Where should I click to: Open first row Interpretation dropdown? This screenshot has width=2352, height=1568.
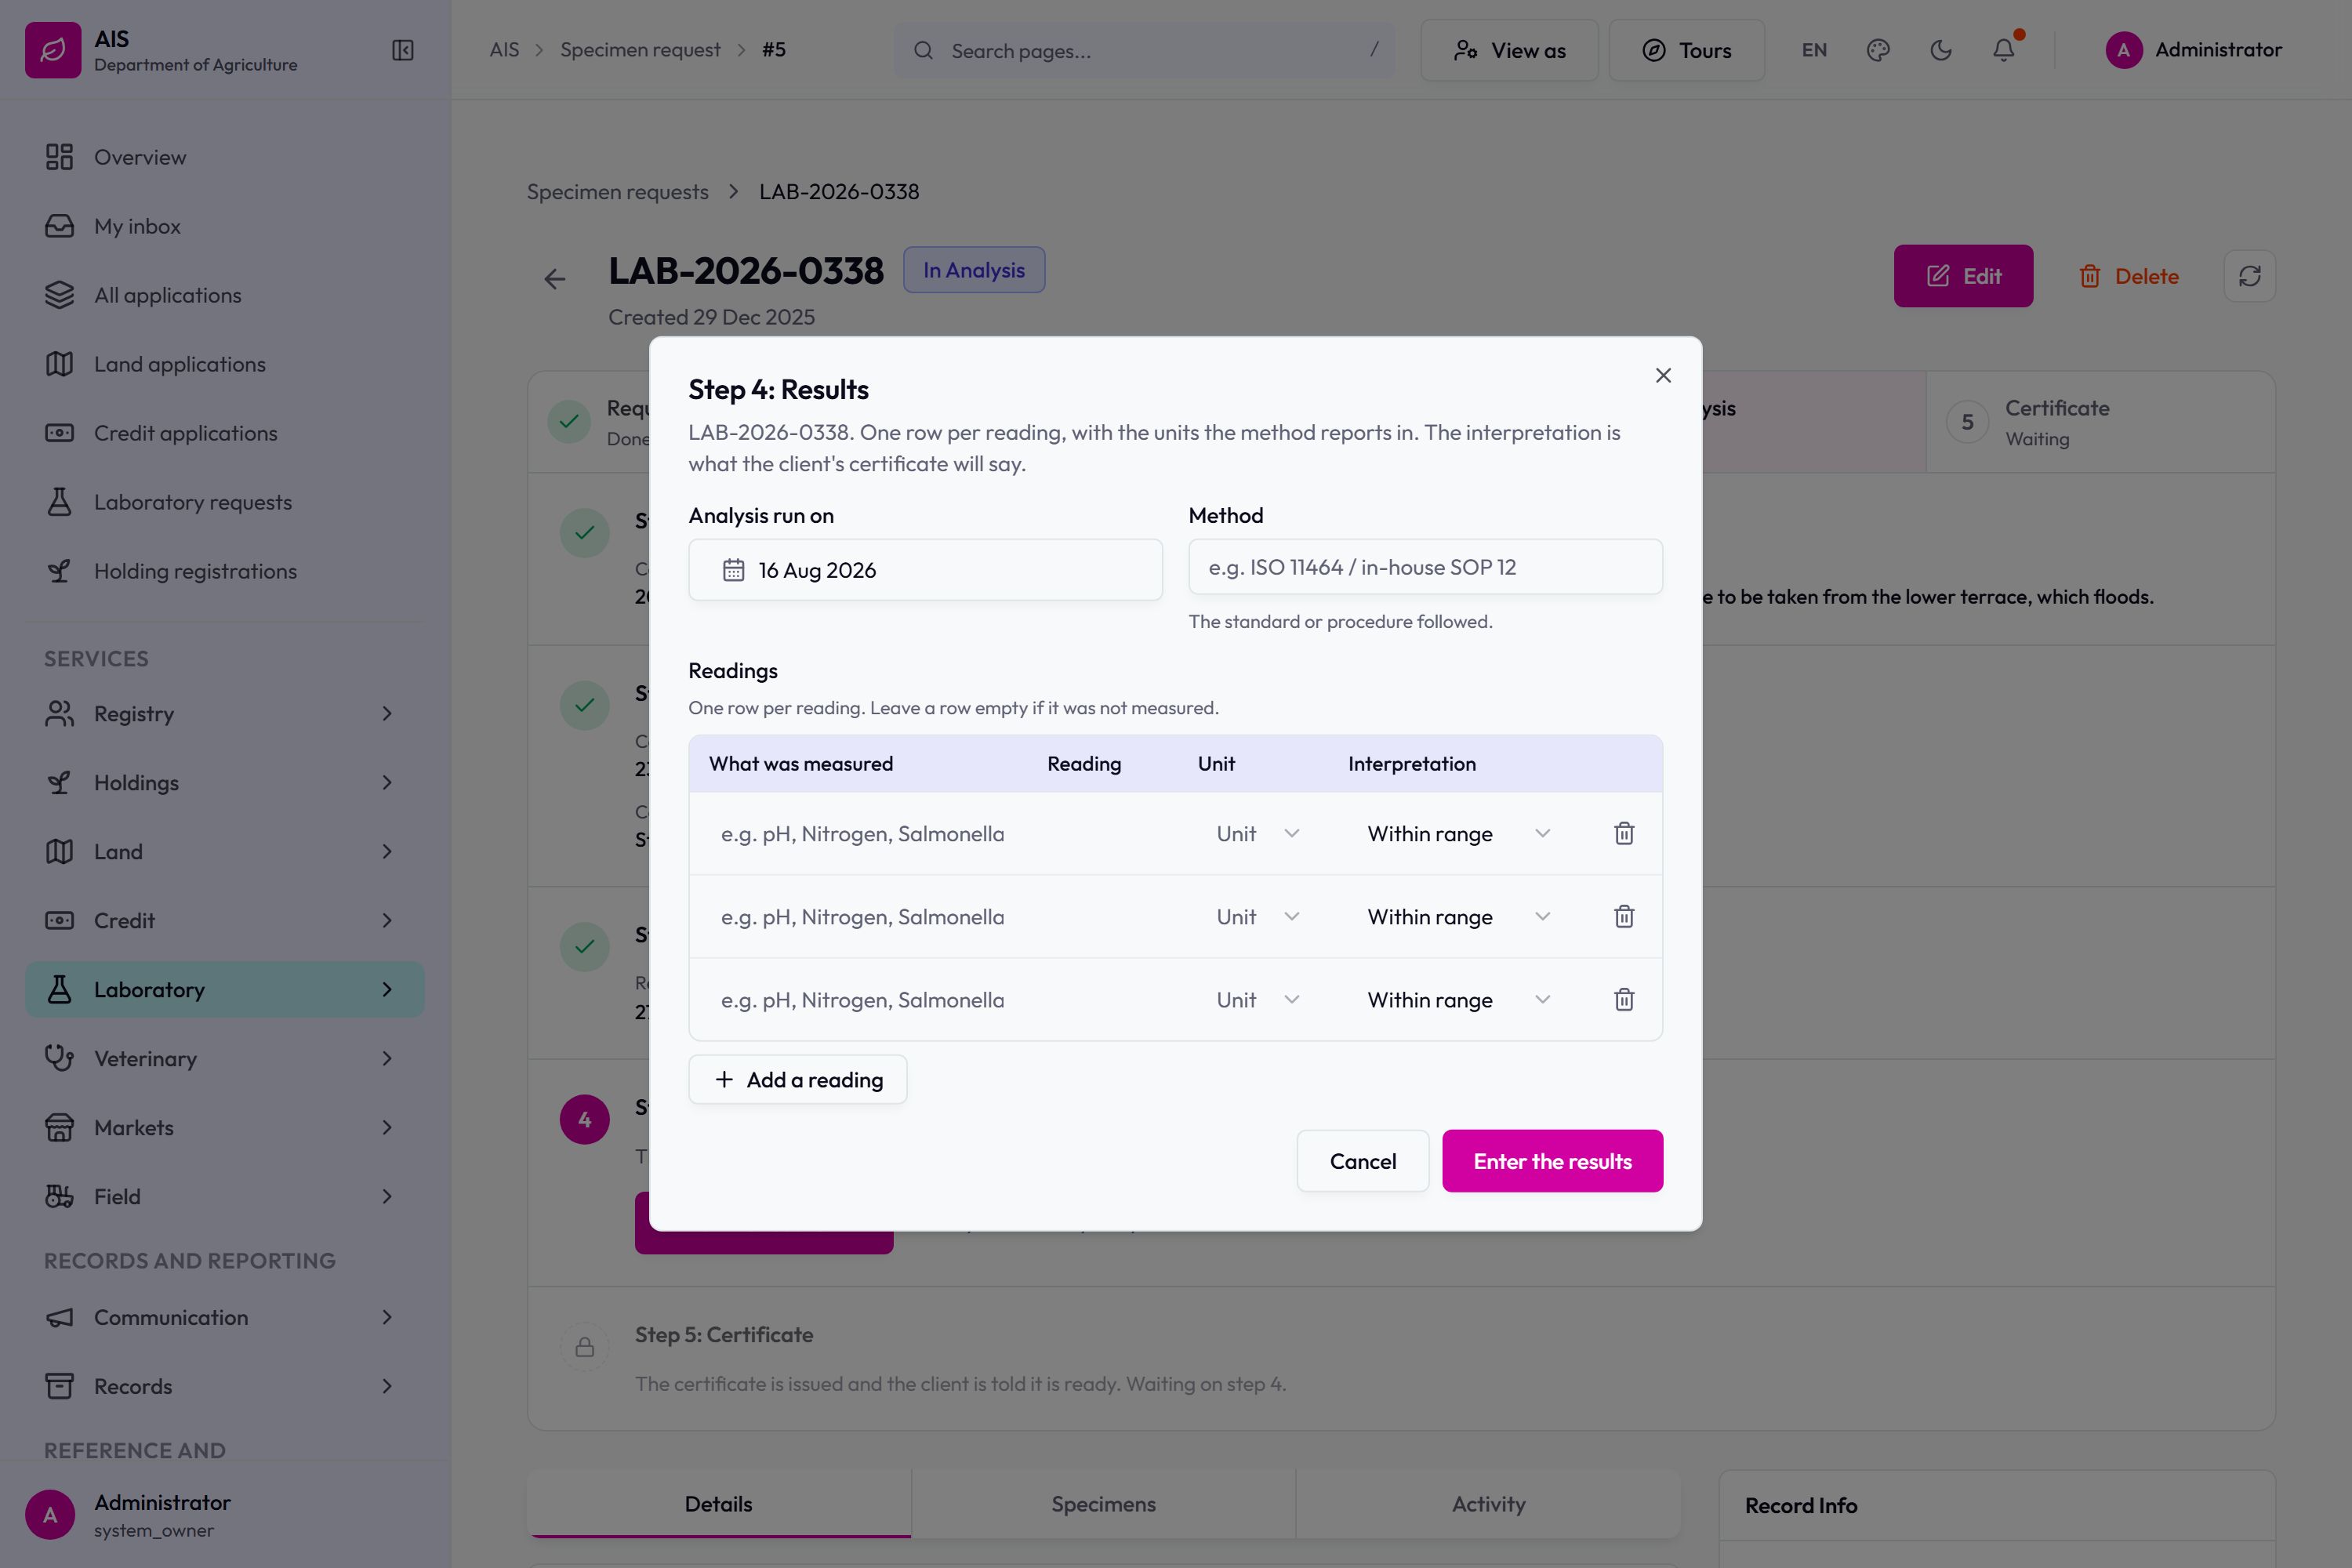[1458, 833]
